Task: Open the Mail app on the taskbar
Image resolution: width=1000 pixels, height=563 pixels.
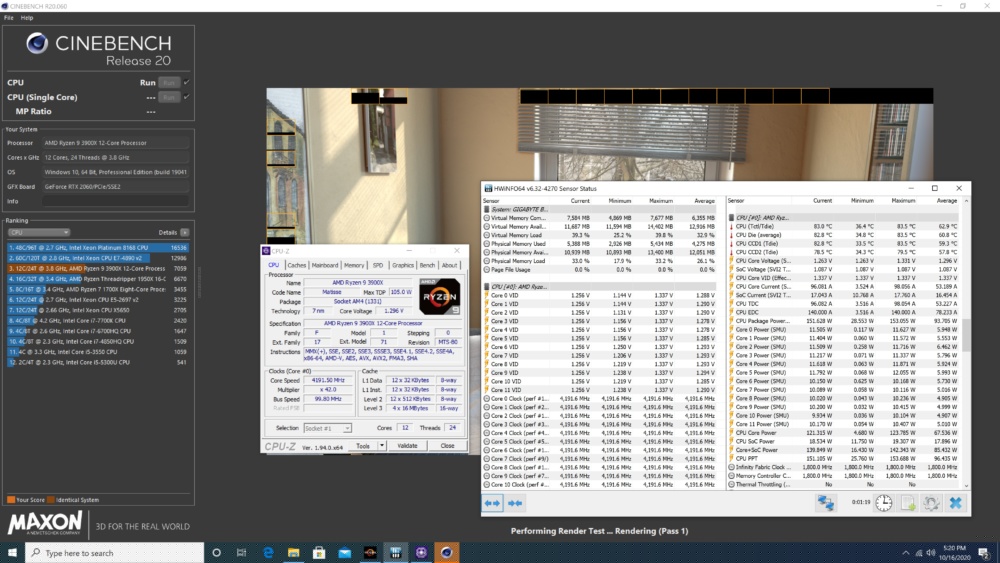Action: click(x=344, y=553)
